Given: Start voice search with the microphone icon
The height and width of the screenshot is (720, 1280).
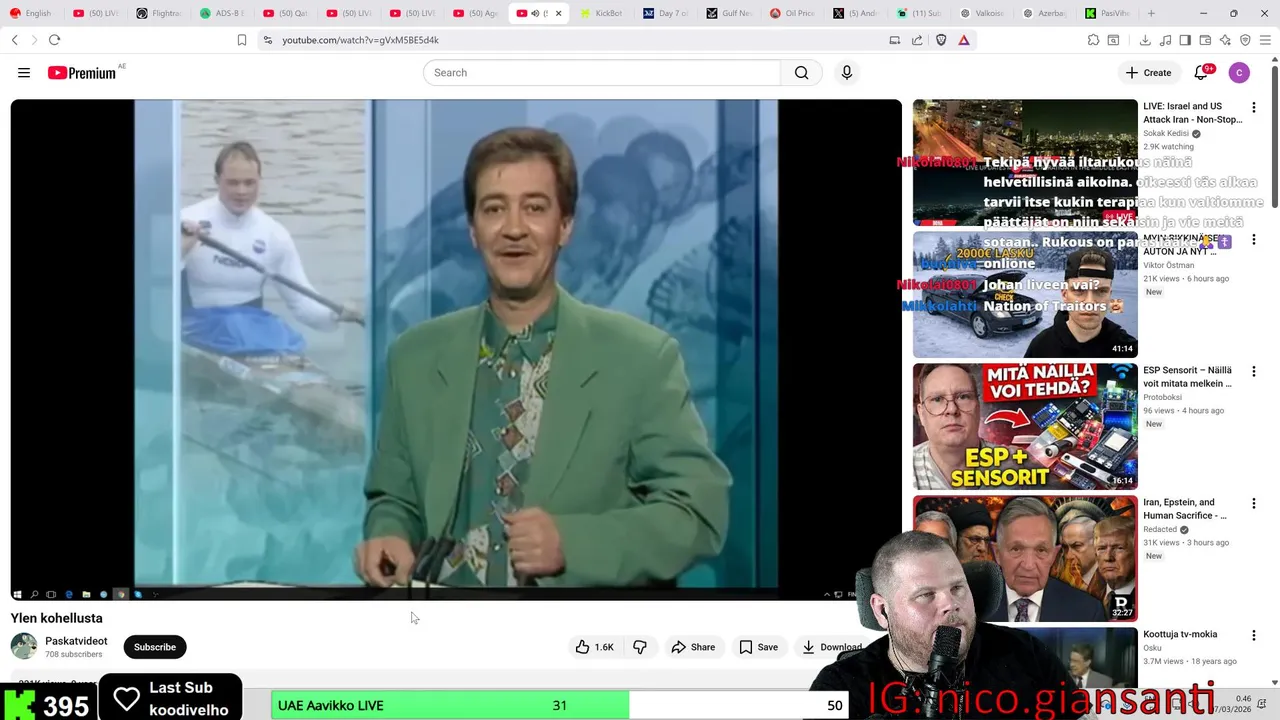Looking at the screenshot, I should click(847, 73).
